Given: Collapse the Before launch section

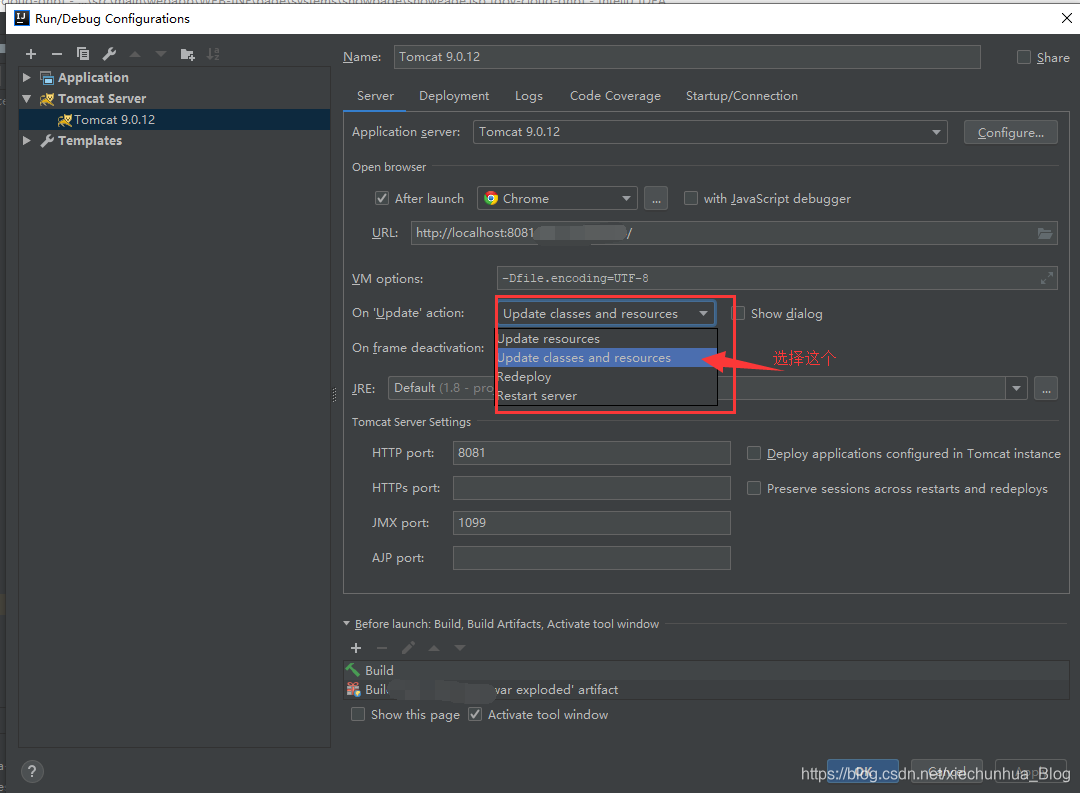Looking at the screenshot, I should pyautogui.click(x=346, y=624).
